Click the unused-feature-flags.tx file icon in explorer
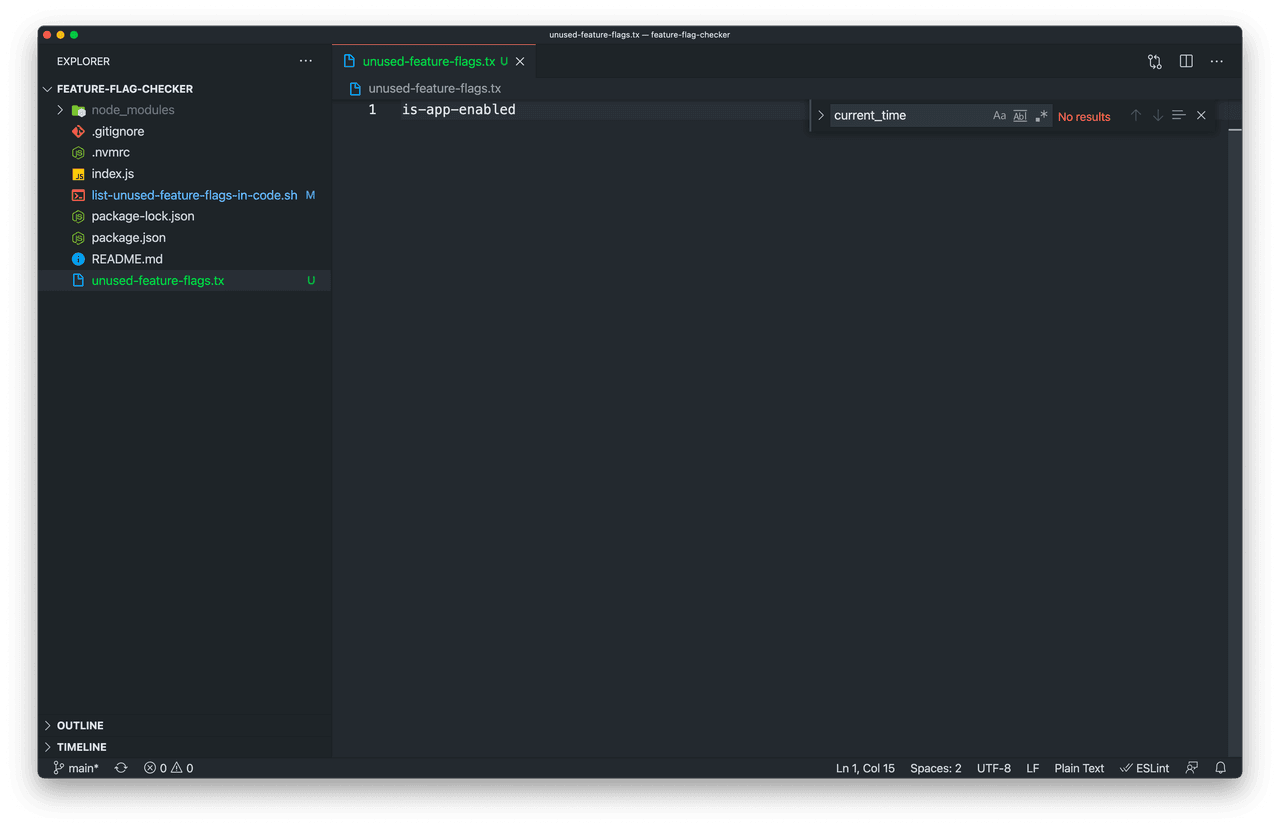Screen dimensions: 1280x828 click(x=78, y=281)
